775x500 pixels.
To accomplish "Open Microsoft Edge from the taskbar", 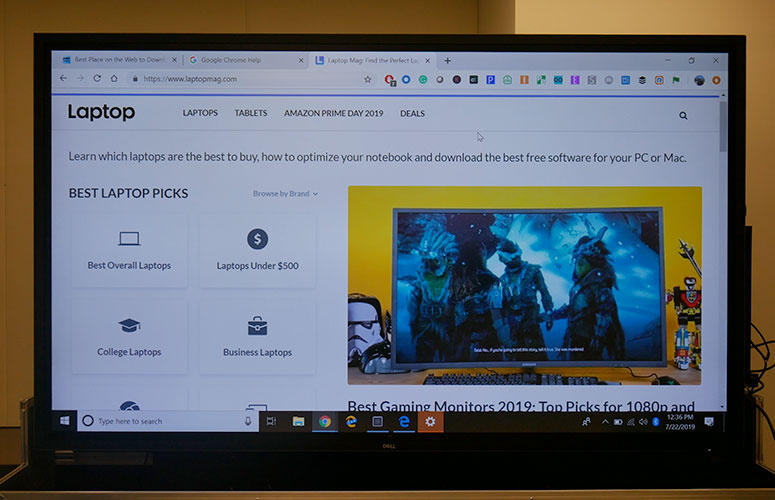I will pyautogui.click(x=404, y=421).
